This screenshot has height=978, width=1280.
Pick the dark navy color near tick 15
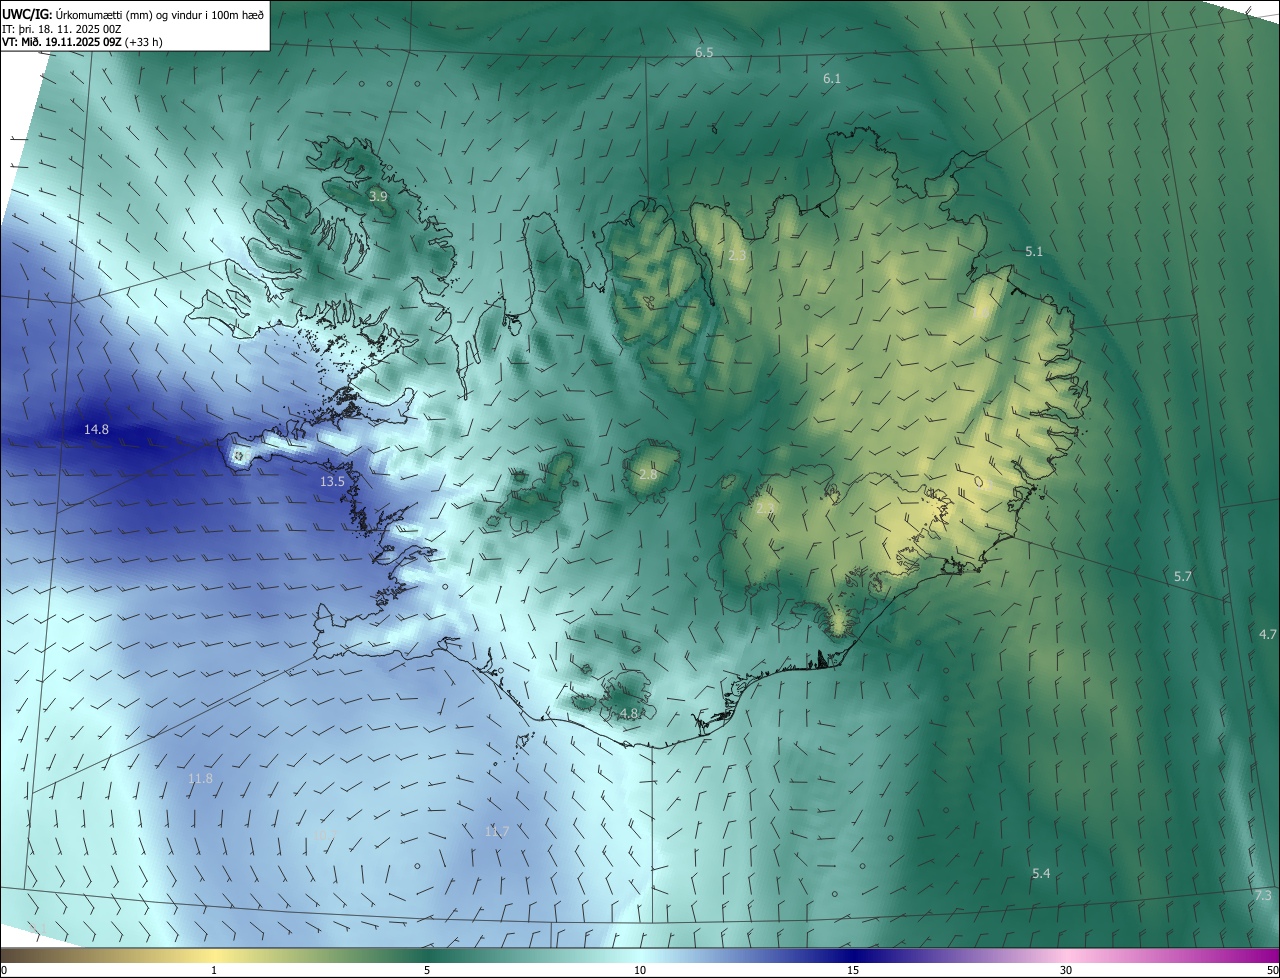pos(853,956)
